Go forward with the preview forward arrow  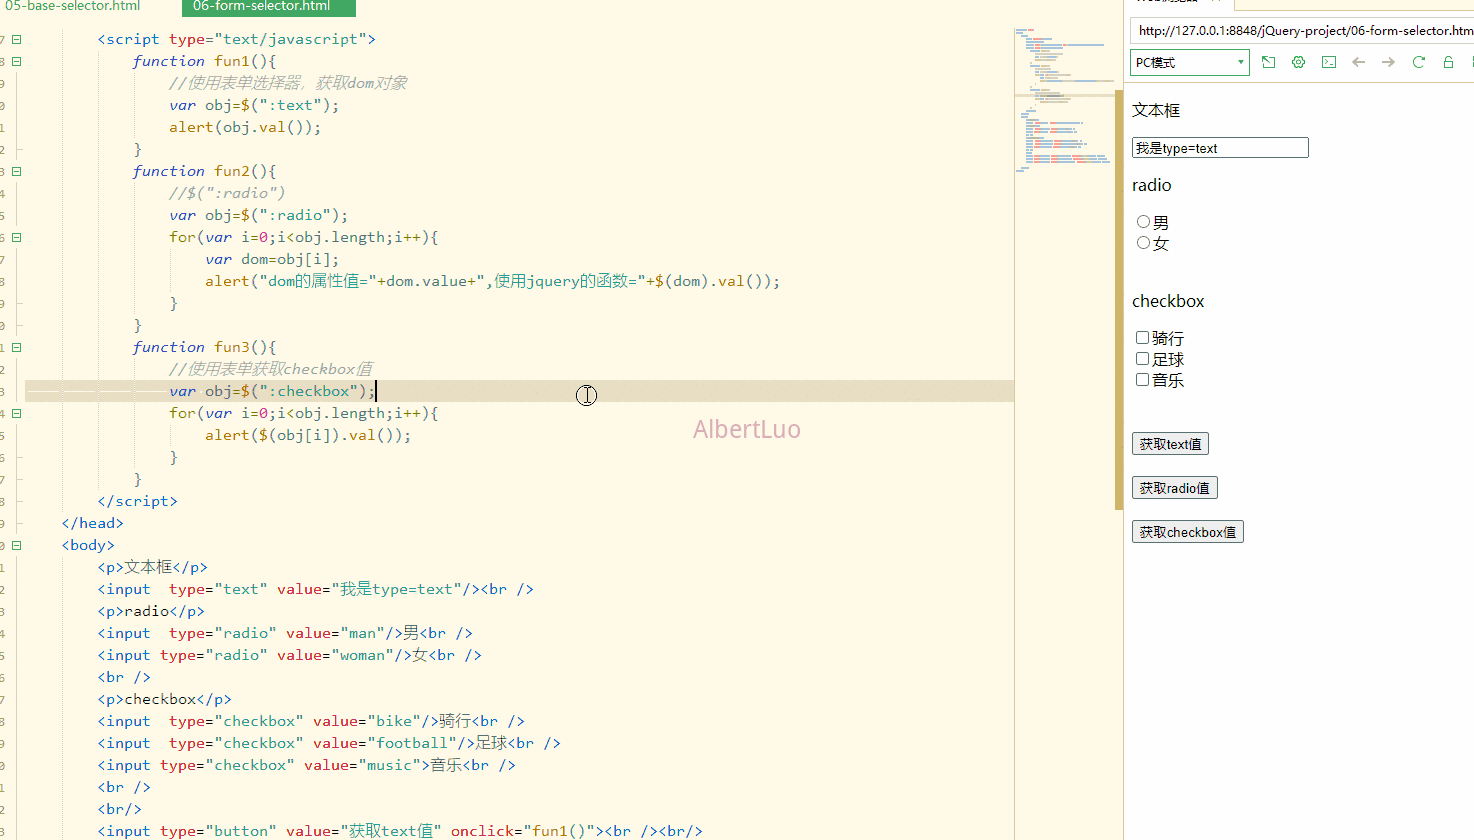tap(1388, 62)
